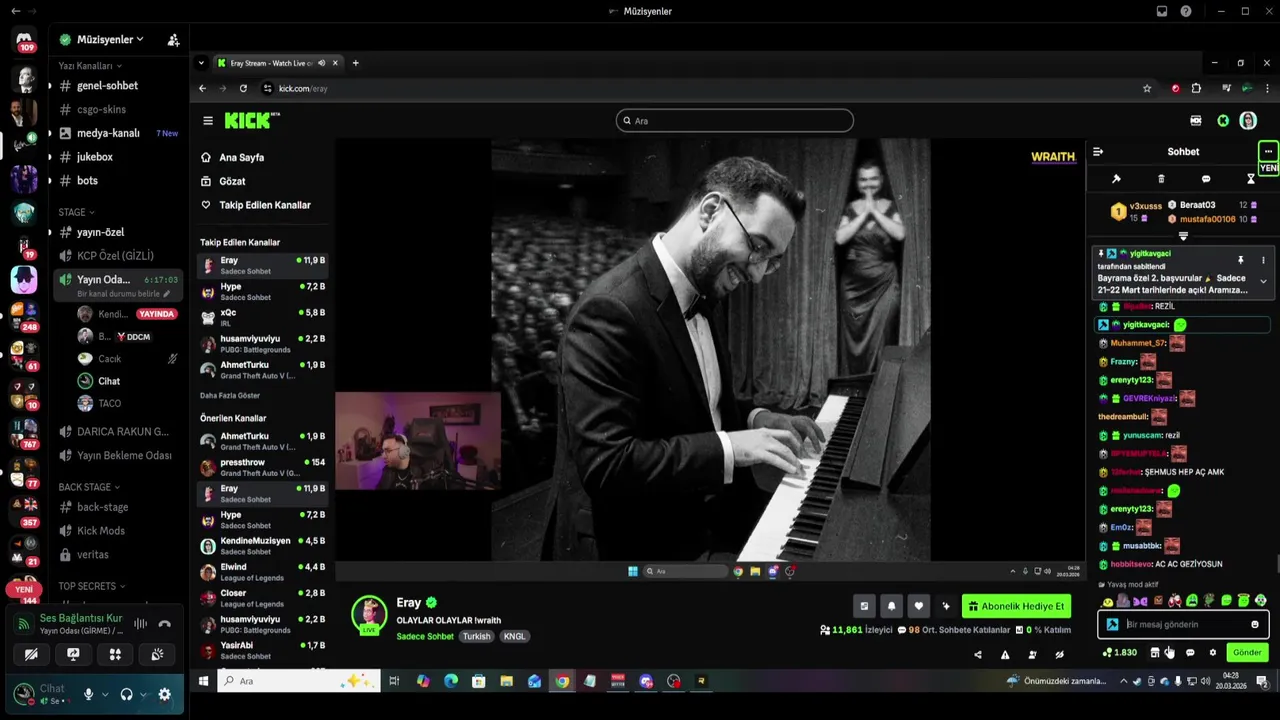
Task: Click the Gönder send button
Action: pos(1247,652)
